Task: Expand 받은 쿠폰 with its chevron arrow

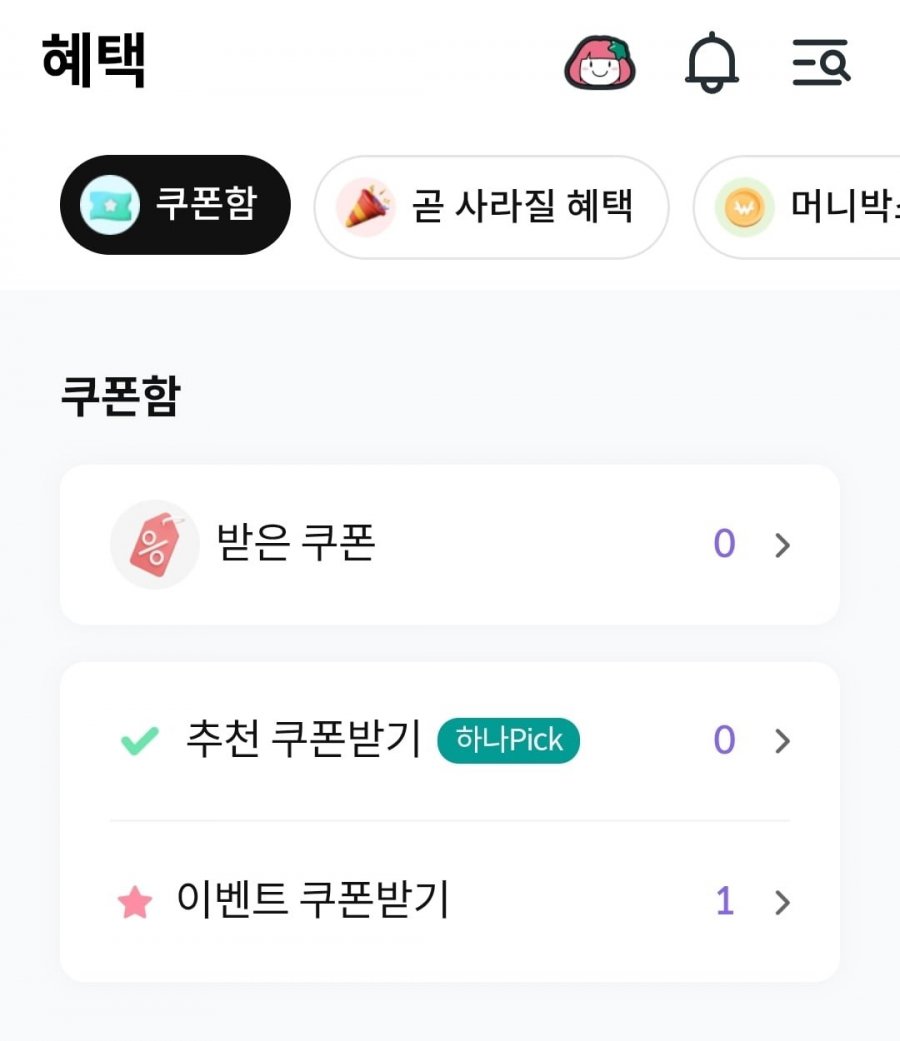Action: pyautogui.click(x=783, y=545)
